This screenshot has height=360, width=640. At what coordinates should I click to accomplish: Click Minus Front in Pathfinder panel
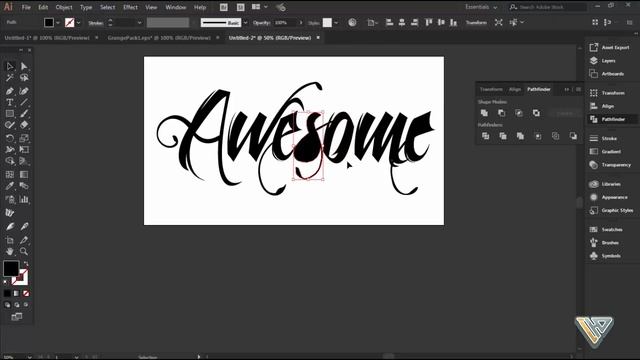pyautogui.click(x=502, y=113)
